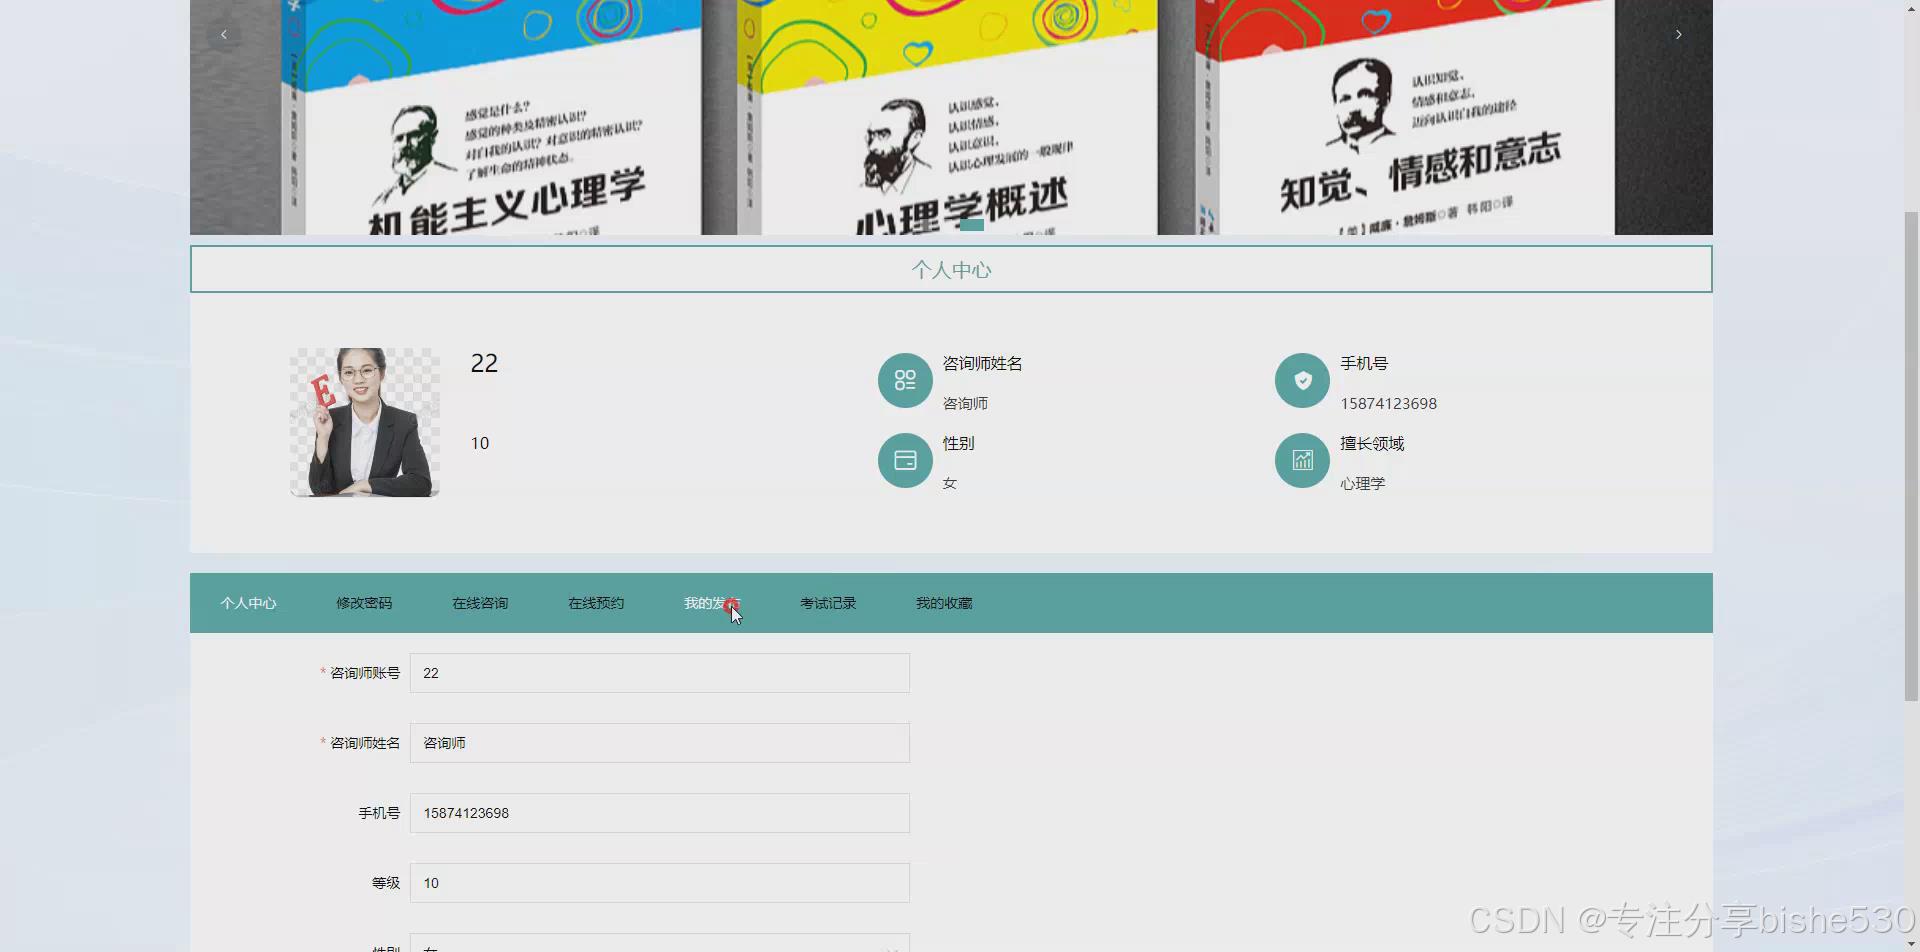This screenshot has height=952, width=1920.
Task: Click the 心理学 specialty text
Action: [1362, 483]
